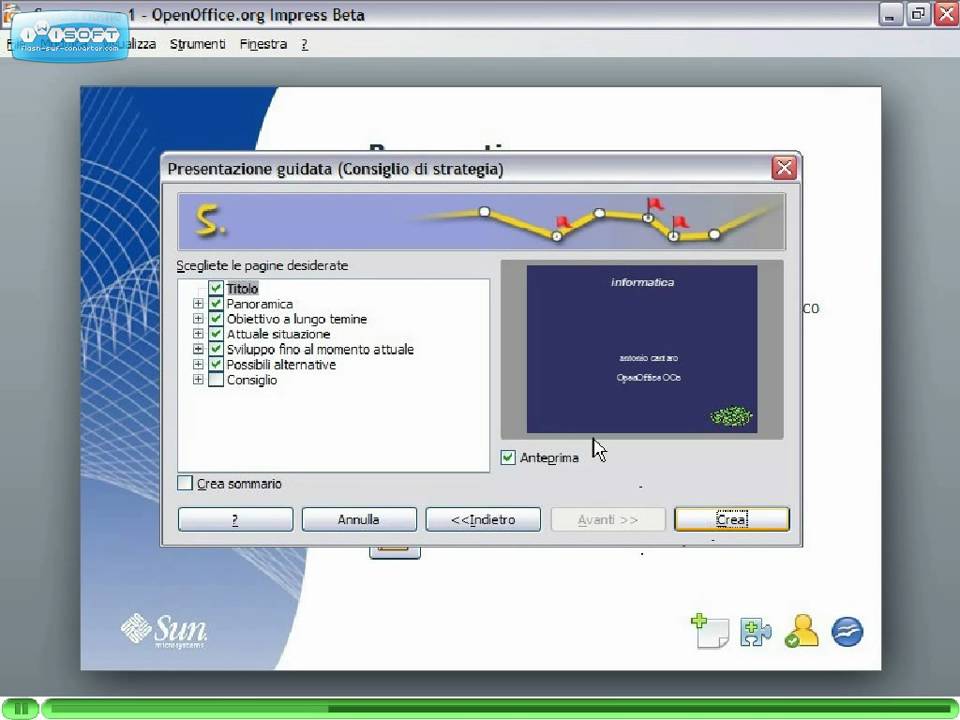Click the new document icon with green plus
This screenshot has width=960, height=720.
pyautogui.click(x=710, y=631)
